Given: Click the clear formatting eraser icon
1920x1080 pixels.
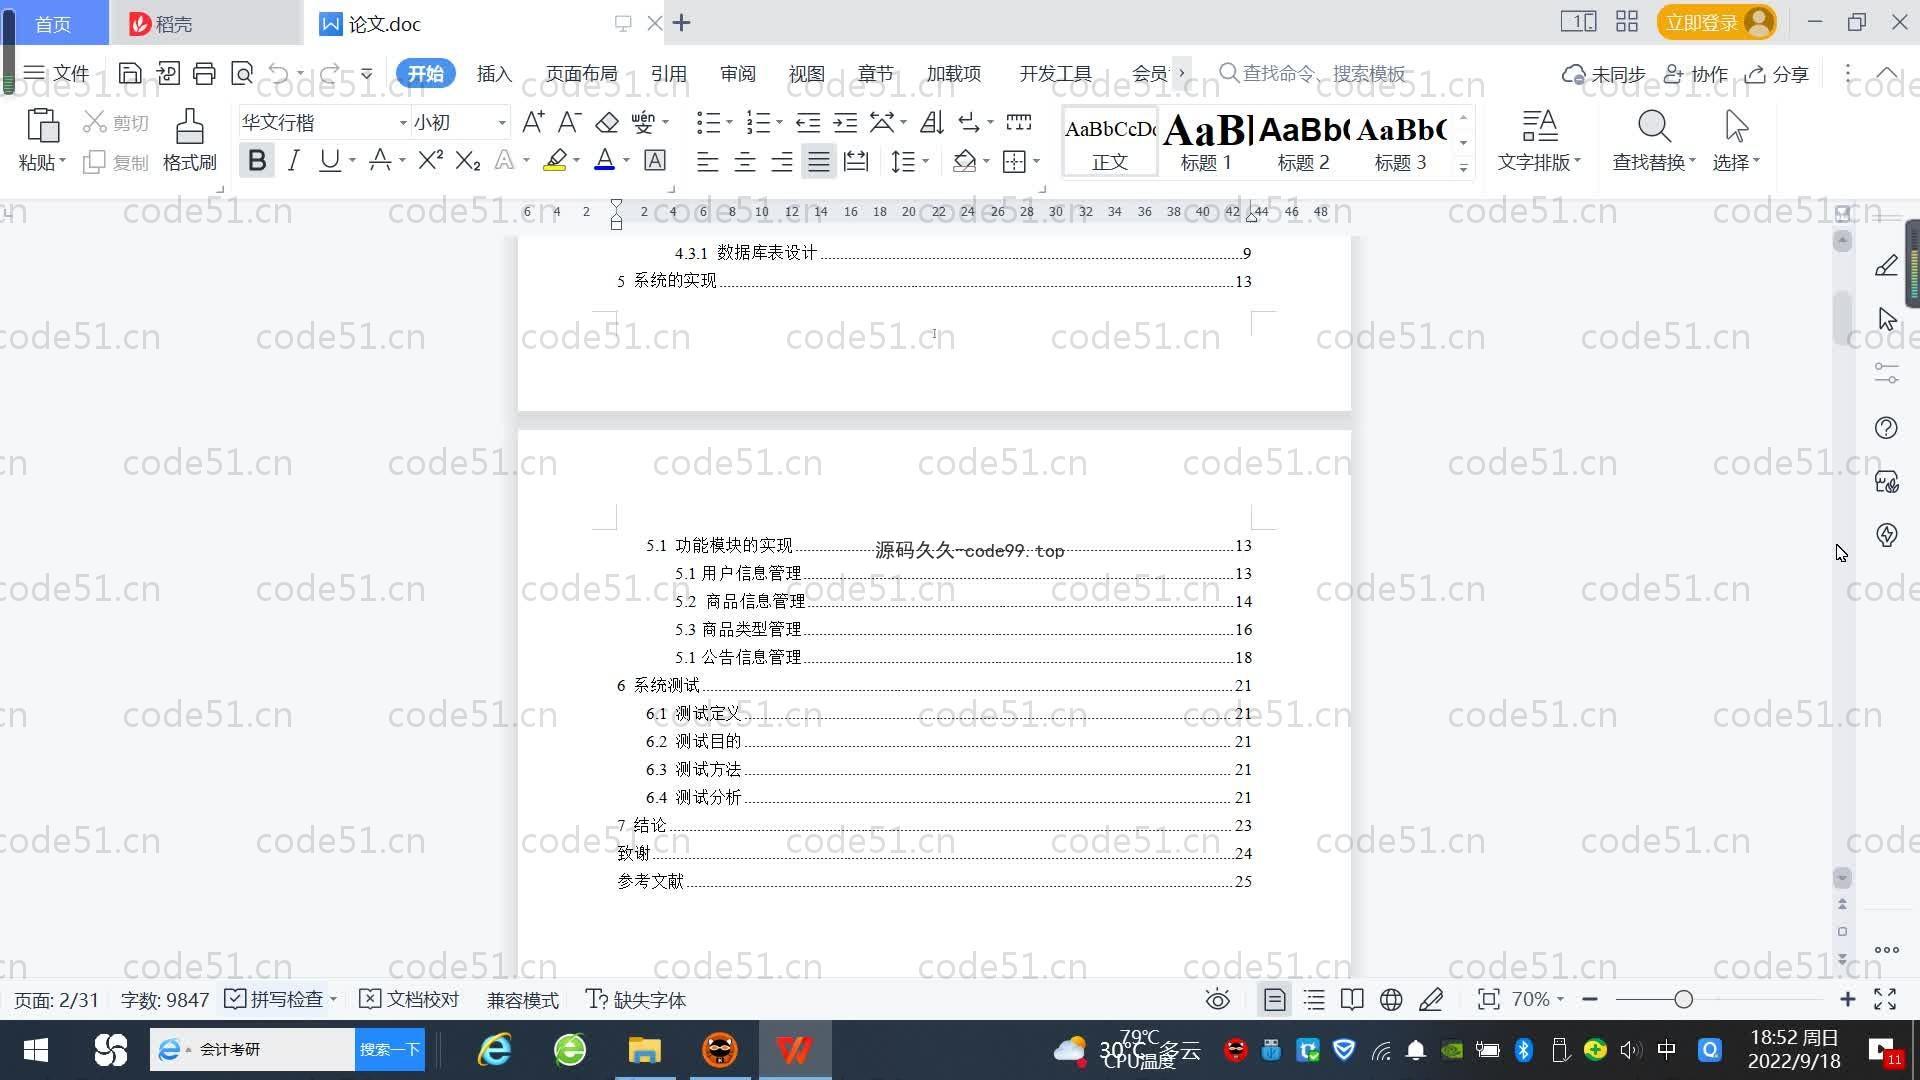Looking at the screenshot, I should [607, 123].
